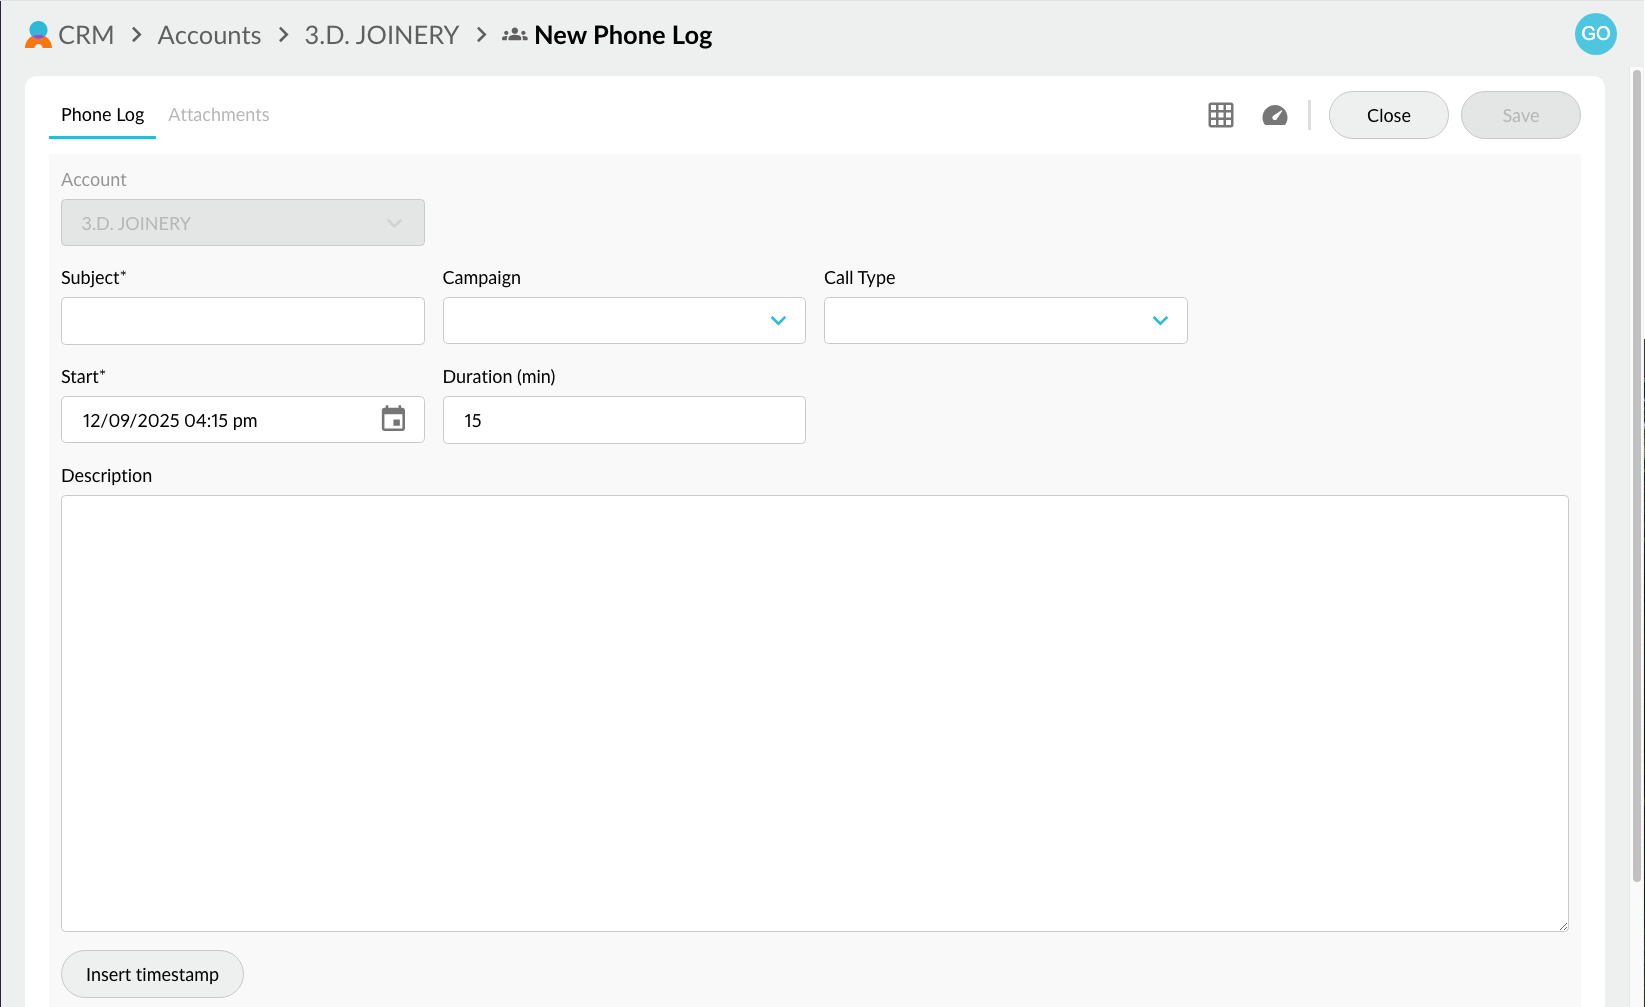Screen dimensions: 1645x1007
Task: Click inside the Description text area
Action: 814,713
